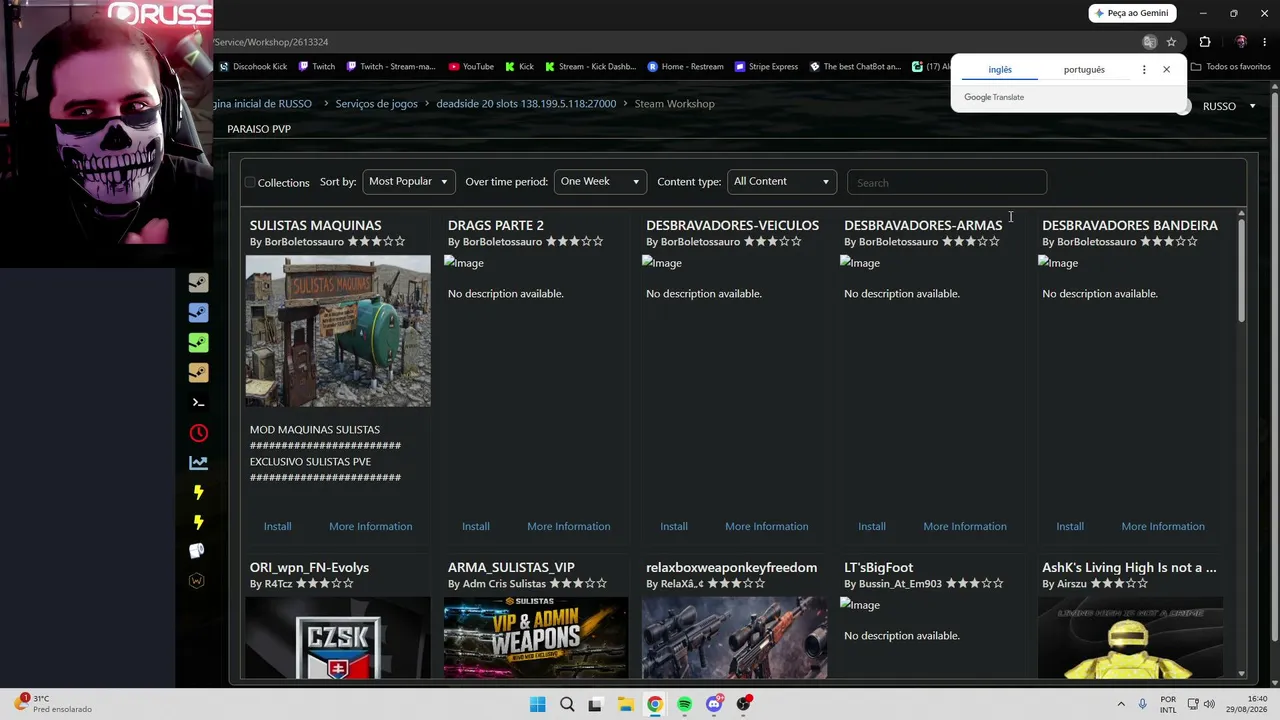The height and width of the screenshot is (720, 1280).
Task: Click the hexagon W sidebar icon
Action: click(197, 581)
